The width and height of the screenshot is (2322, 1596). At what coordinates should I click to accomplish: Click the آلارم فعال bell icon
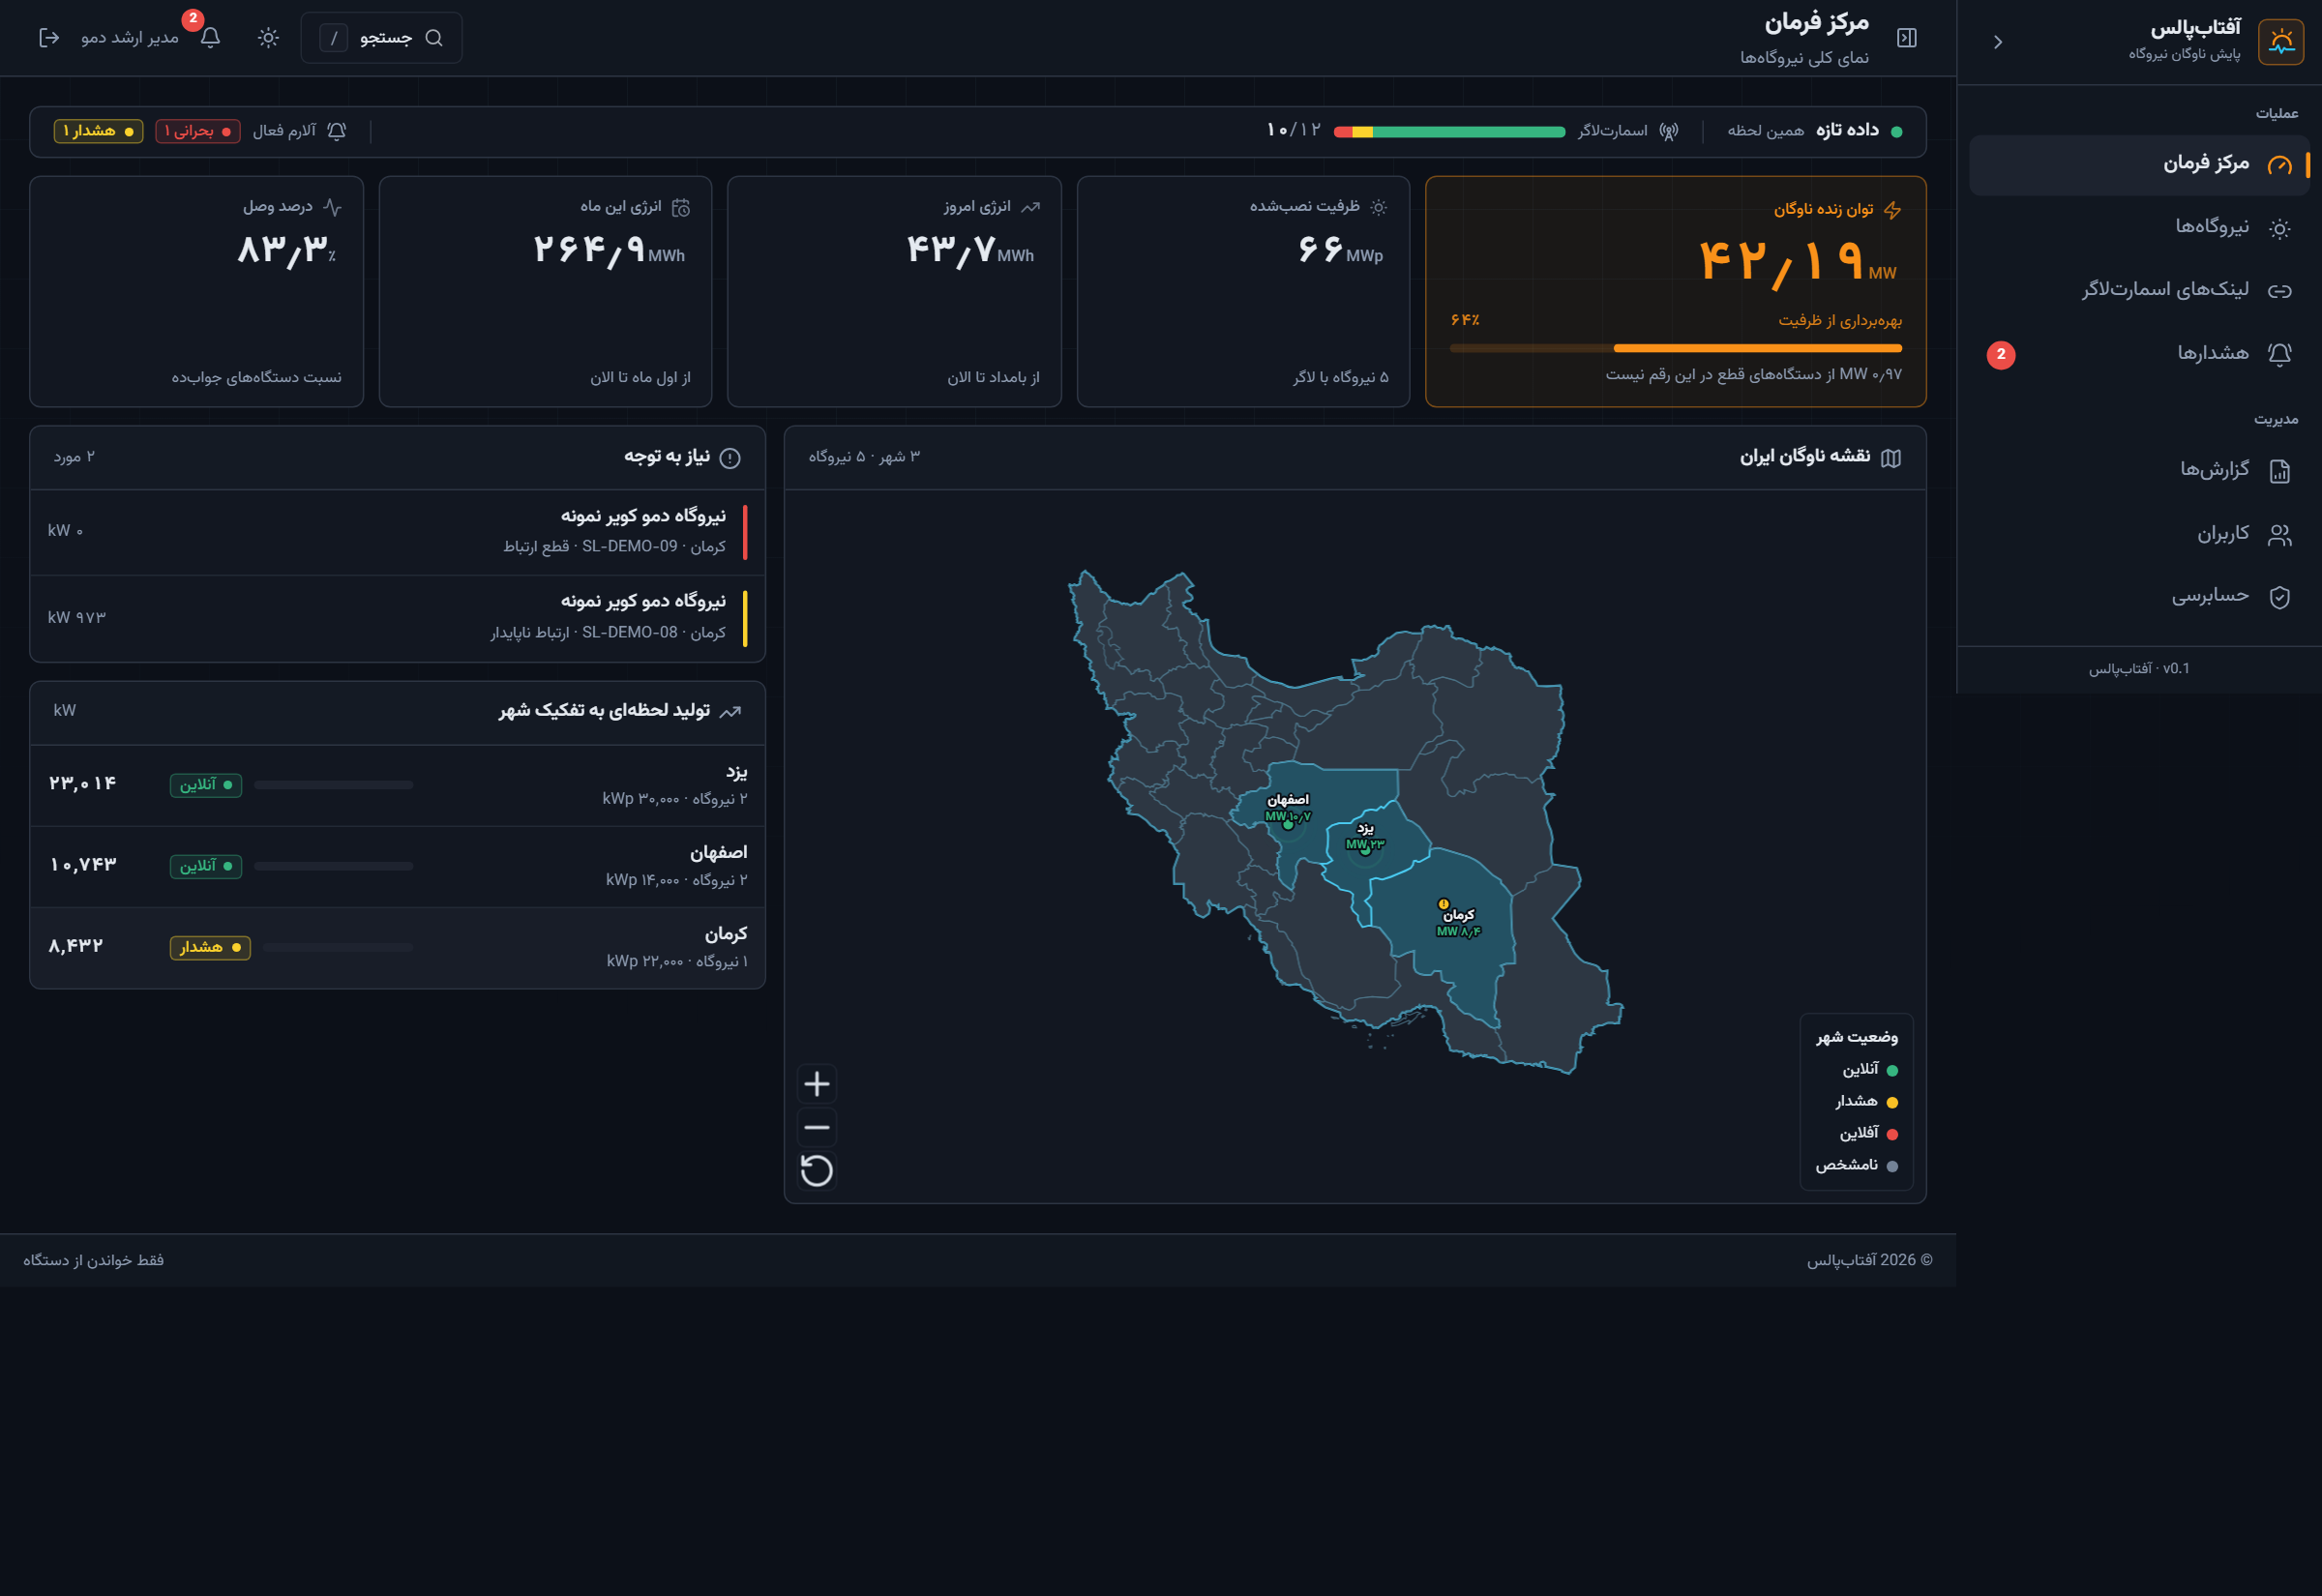click(x=337, y=131)
